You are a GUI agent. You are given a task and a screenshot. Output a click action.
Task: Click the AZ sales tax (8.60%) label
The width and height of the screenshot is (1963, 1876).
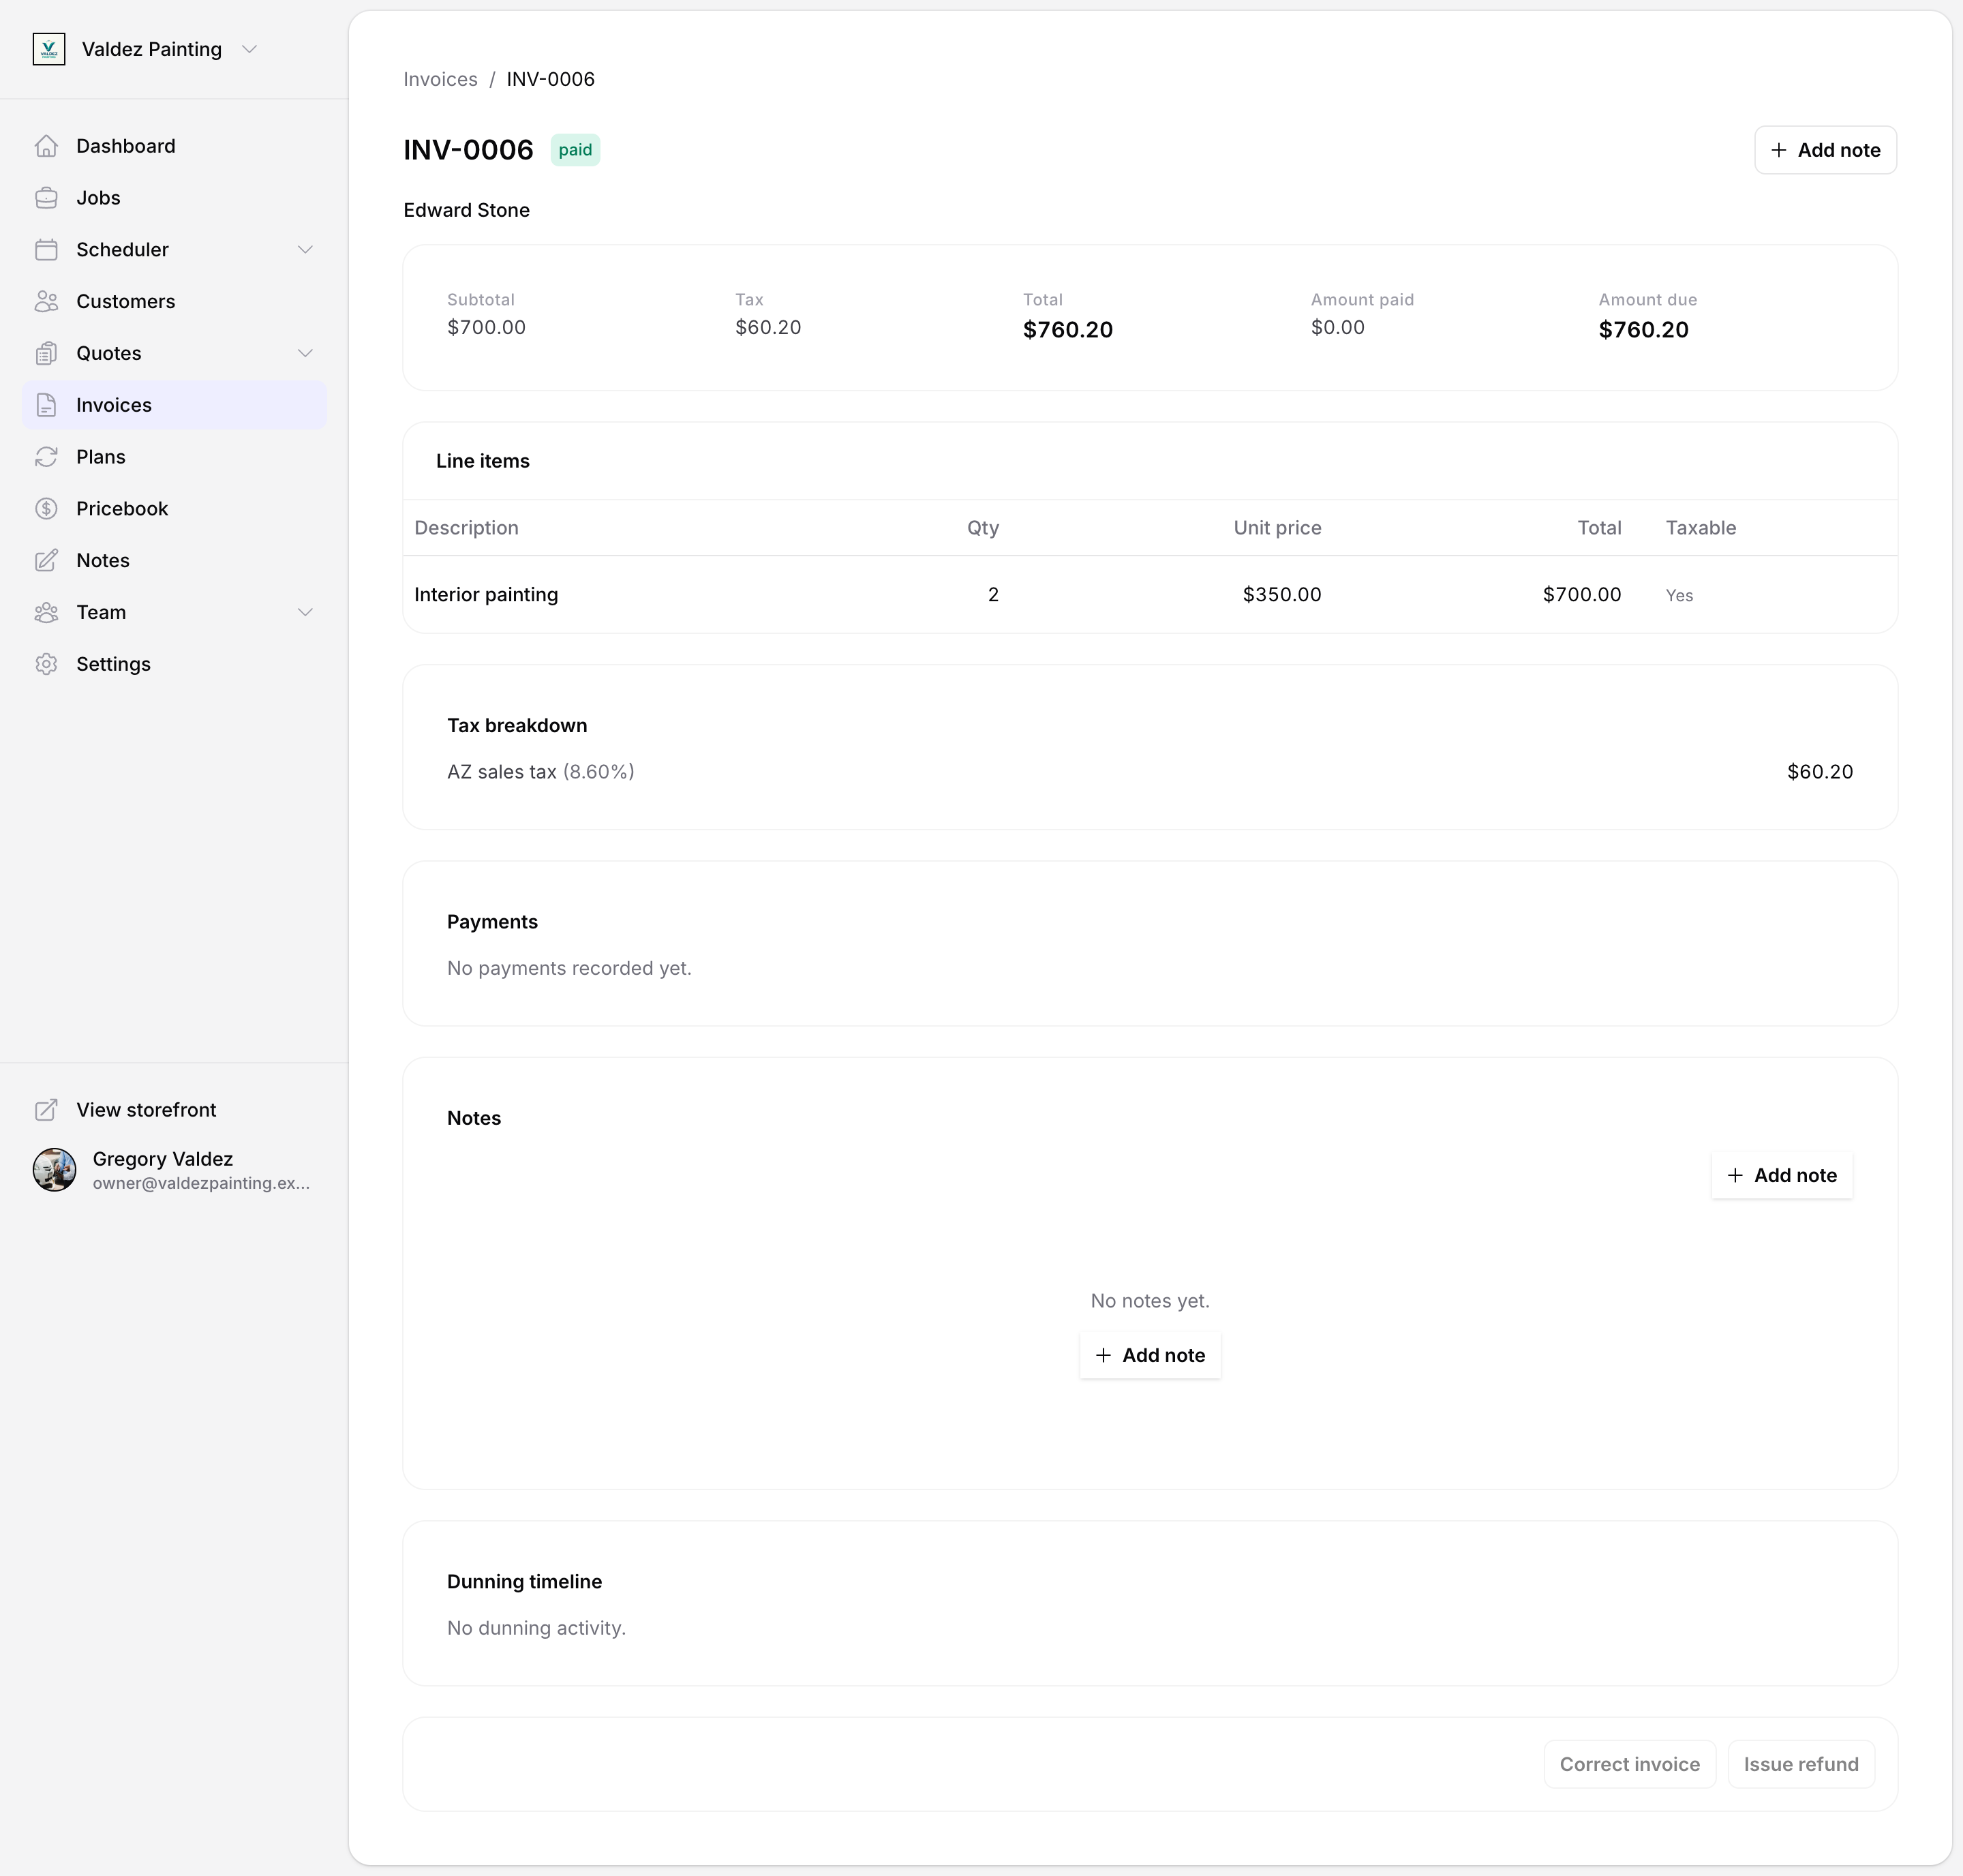pos(541,772)
